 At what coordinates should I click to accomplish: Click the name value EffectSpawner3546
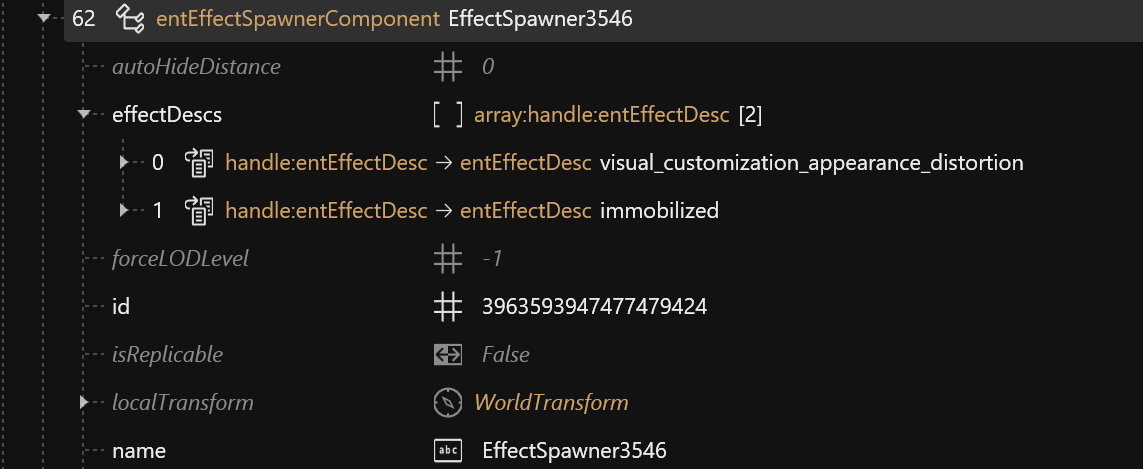tap(574, 451)
